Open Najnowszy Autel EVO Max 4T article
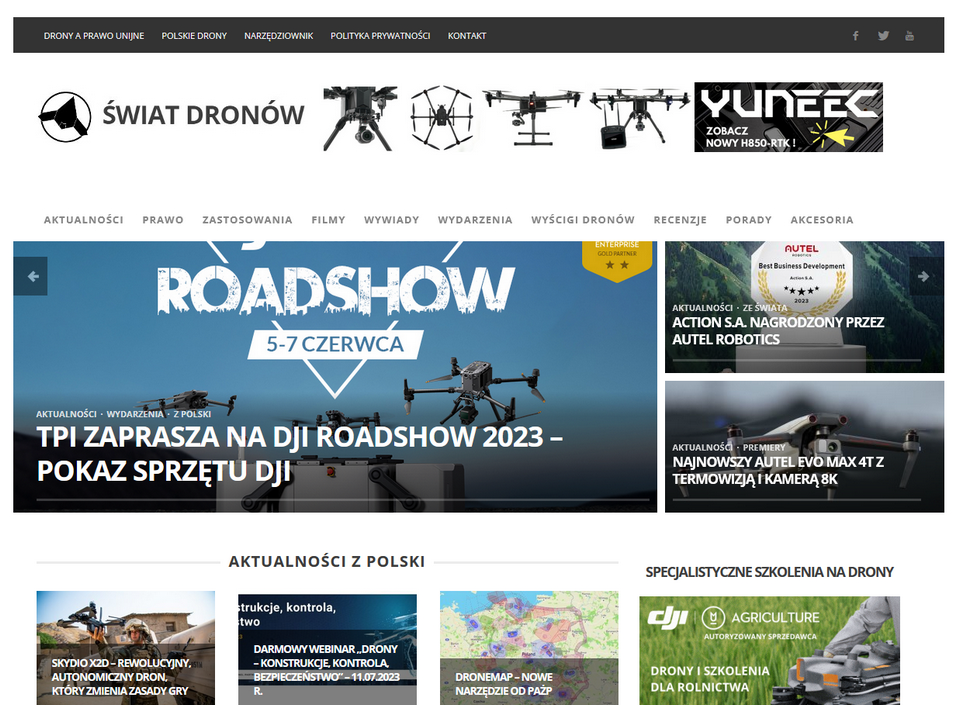Image resolution: width=960 pixels, height=705 pixels. (778, 470)
